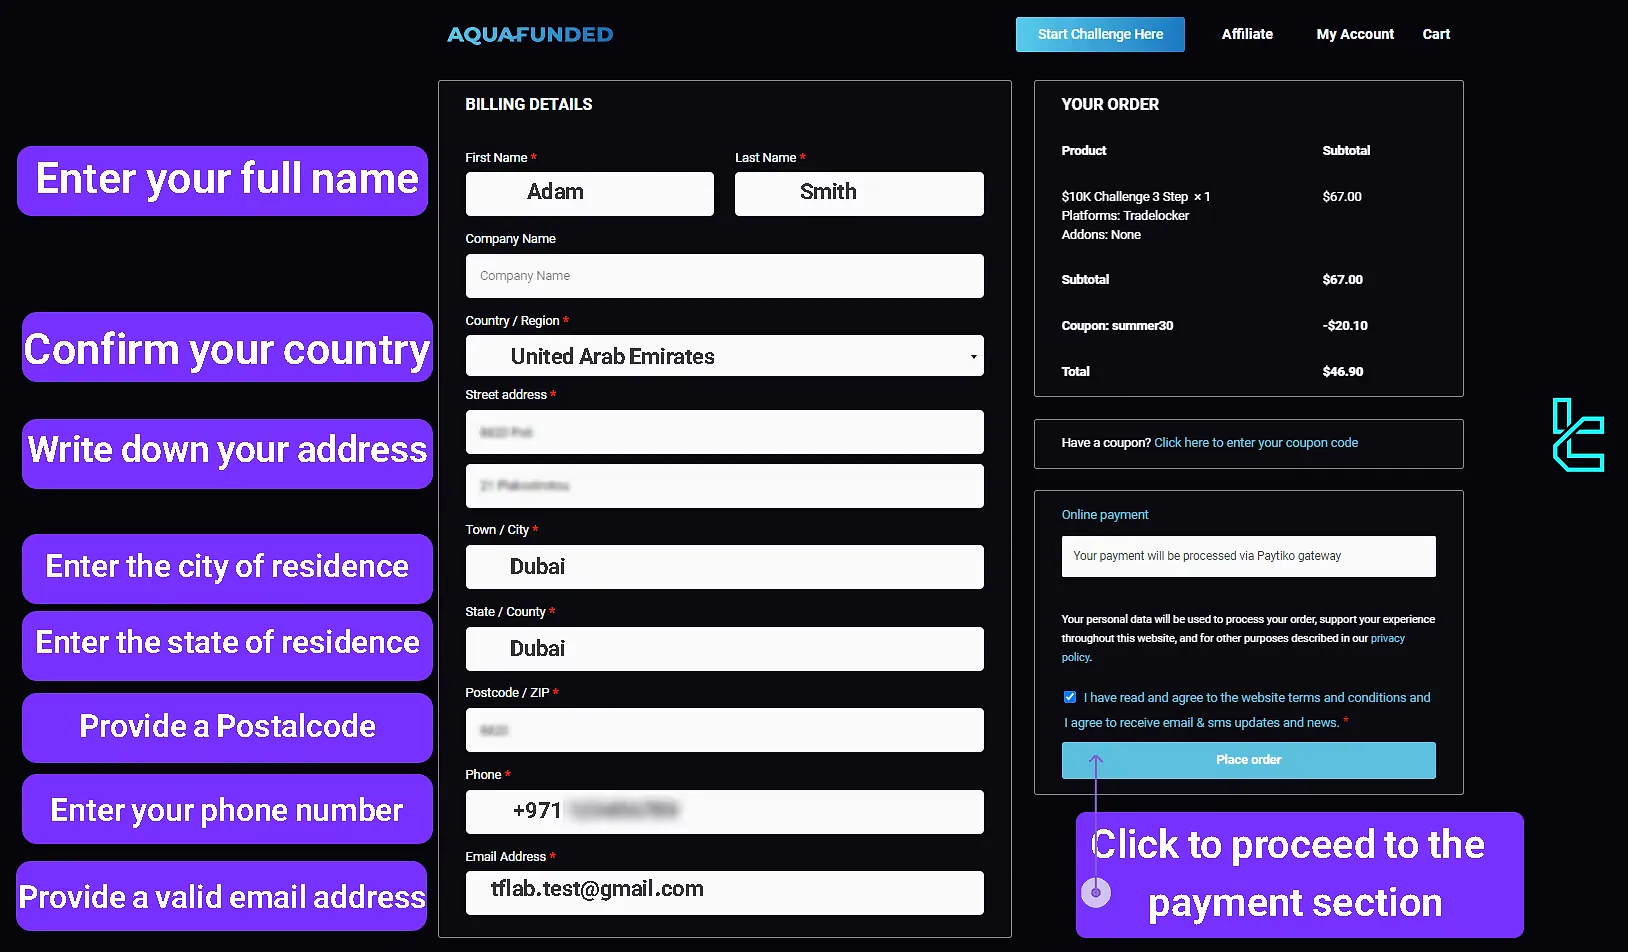This screenshot has width=1628, height=952.
Task: Click the first Street address field
Action: 724,432
